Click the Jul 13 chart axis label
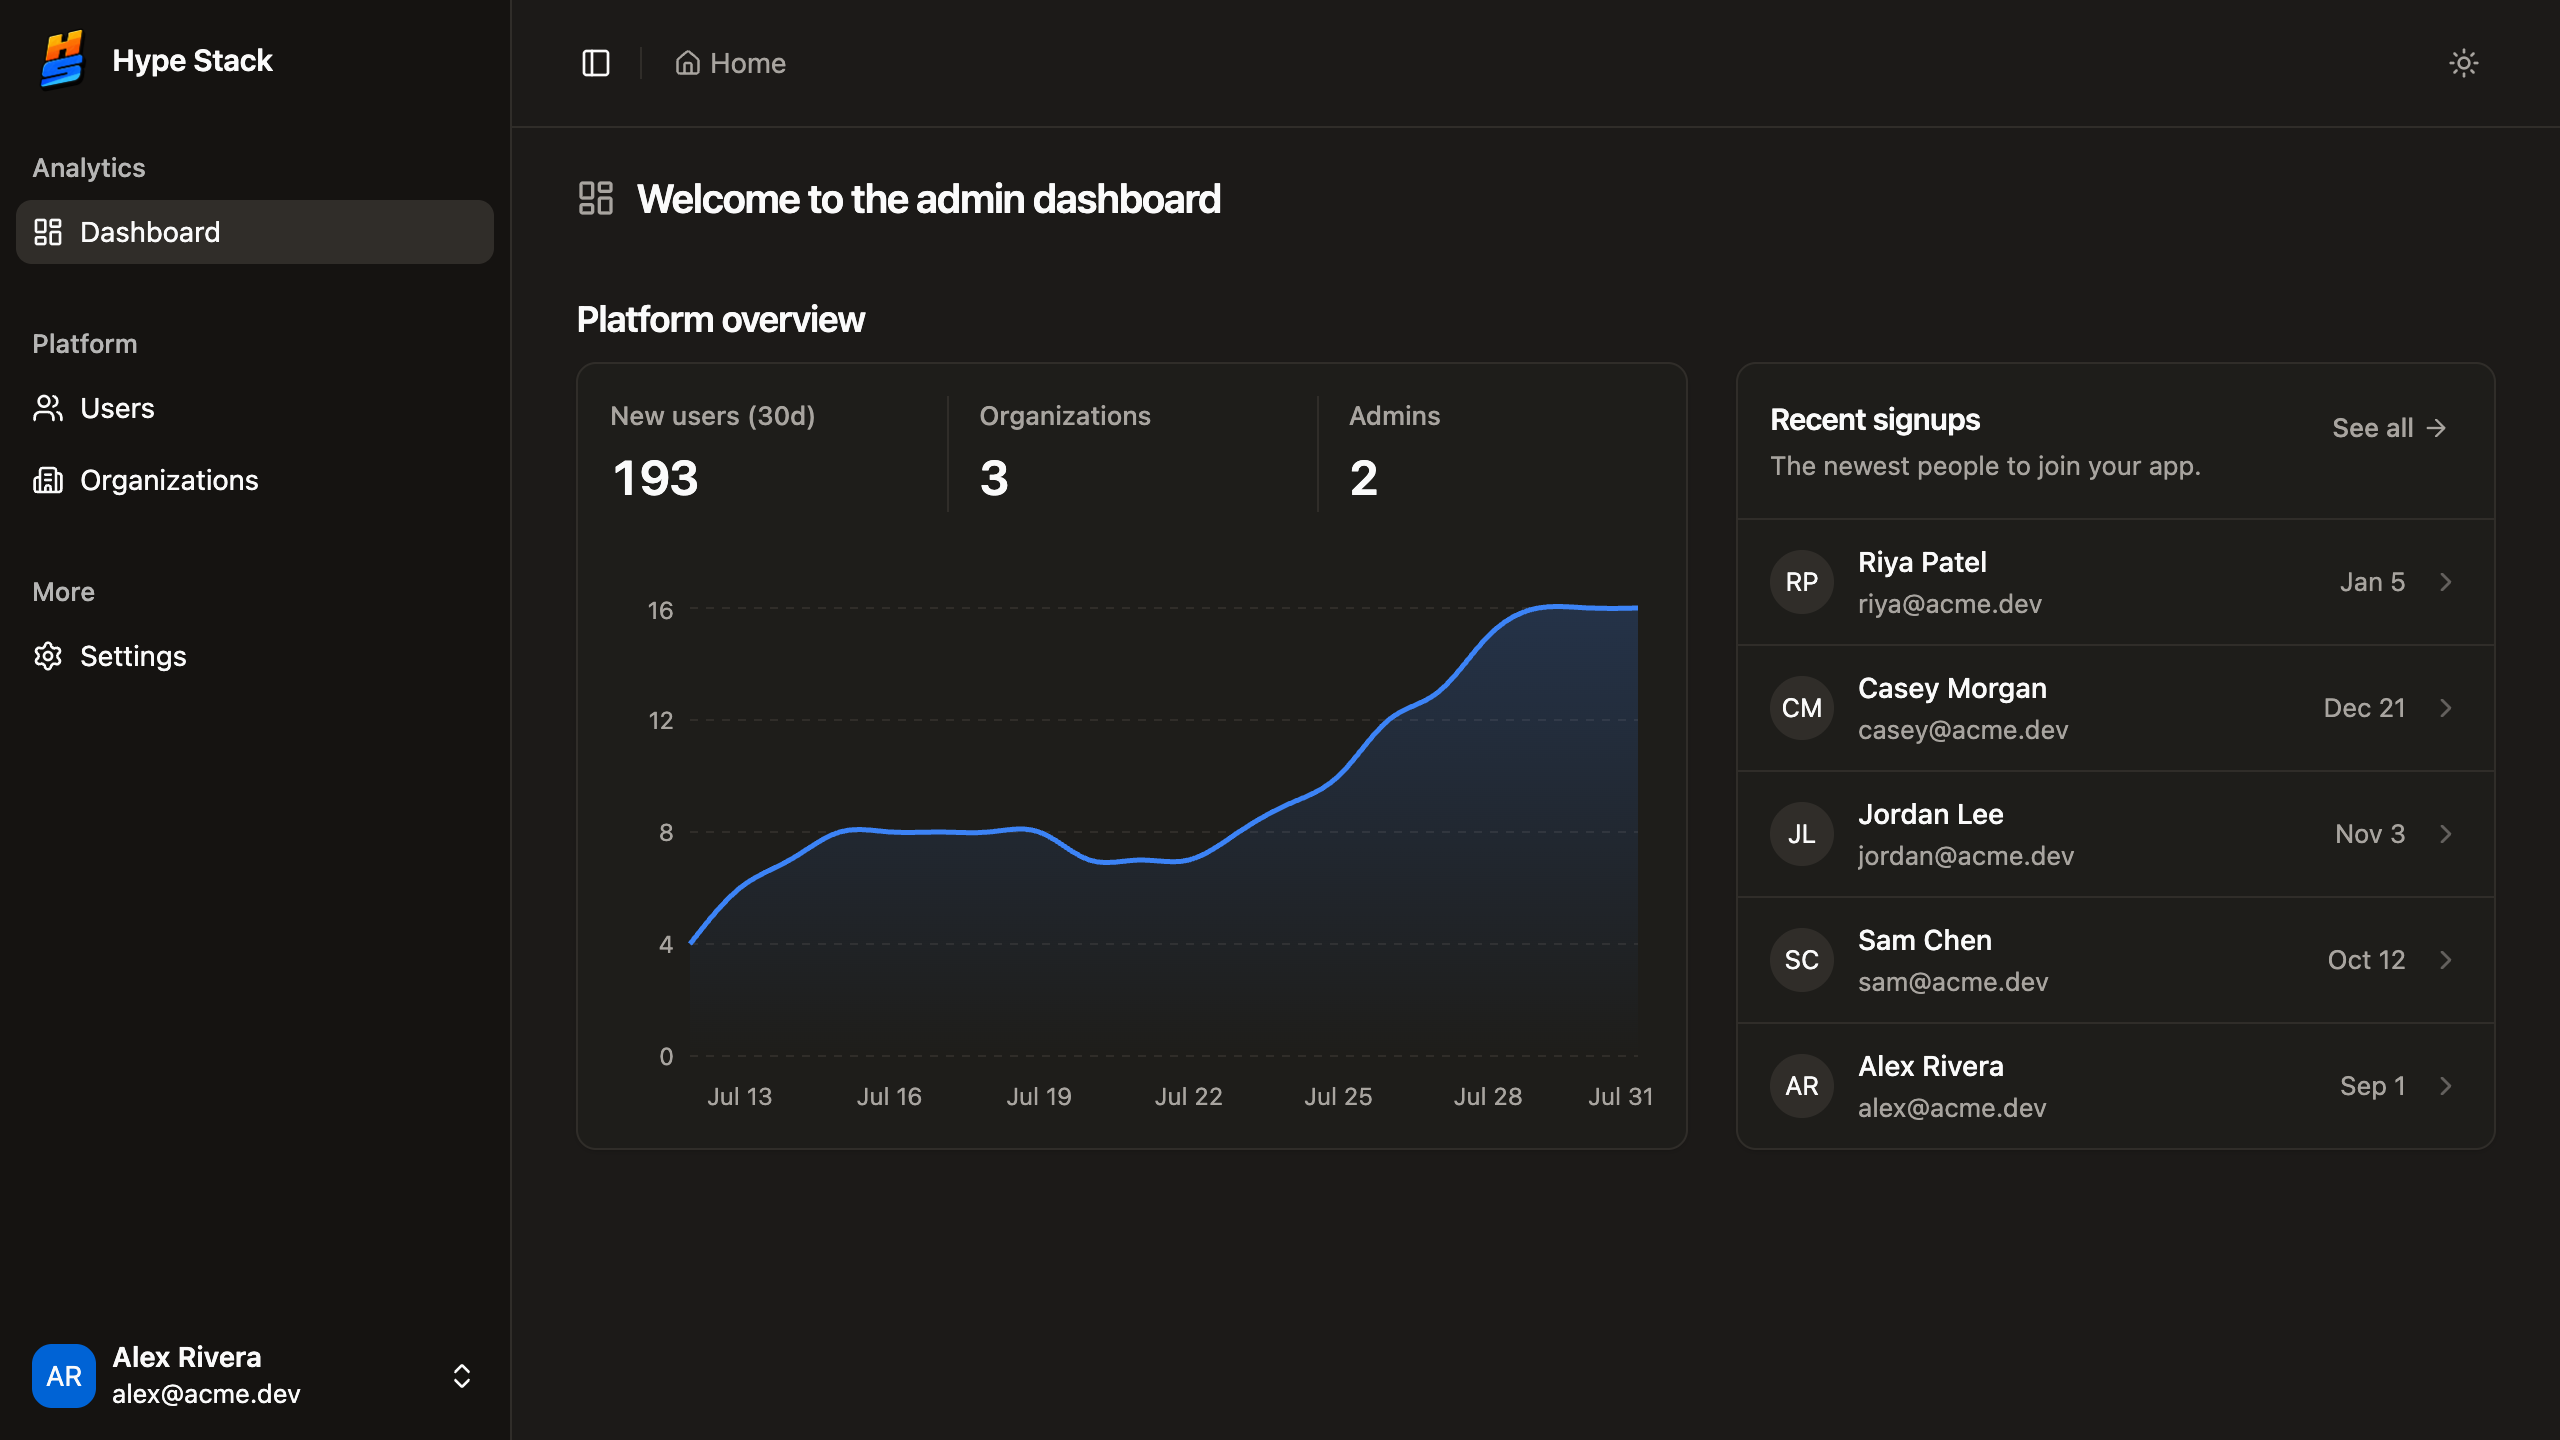The image size is (2560, 1440). (x=740, y=1097)
